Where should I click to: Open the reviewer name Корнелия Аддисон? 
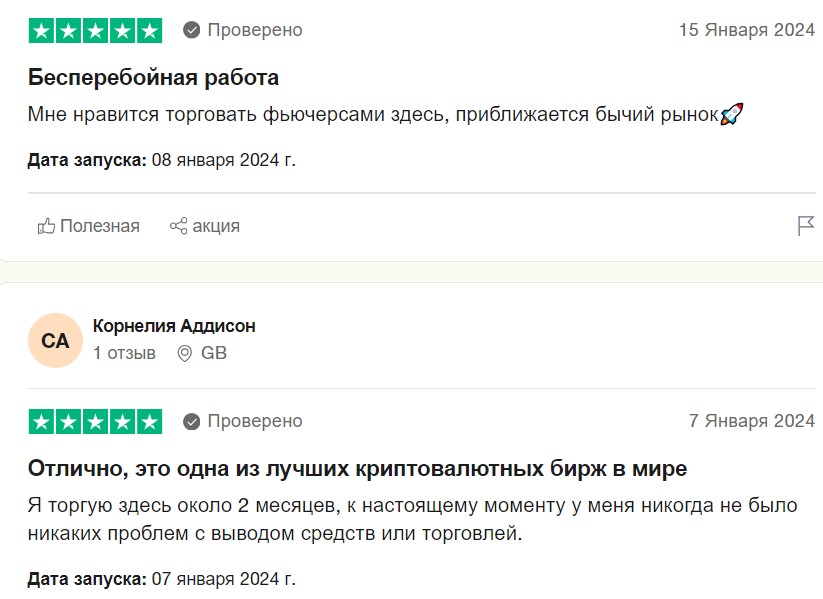(174, 326)
